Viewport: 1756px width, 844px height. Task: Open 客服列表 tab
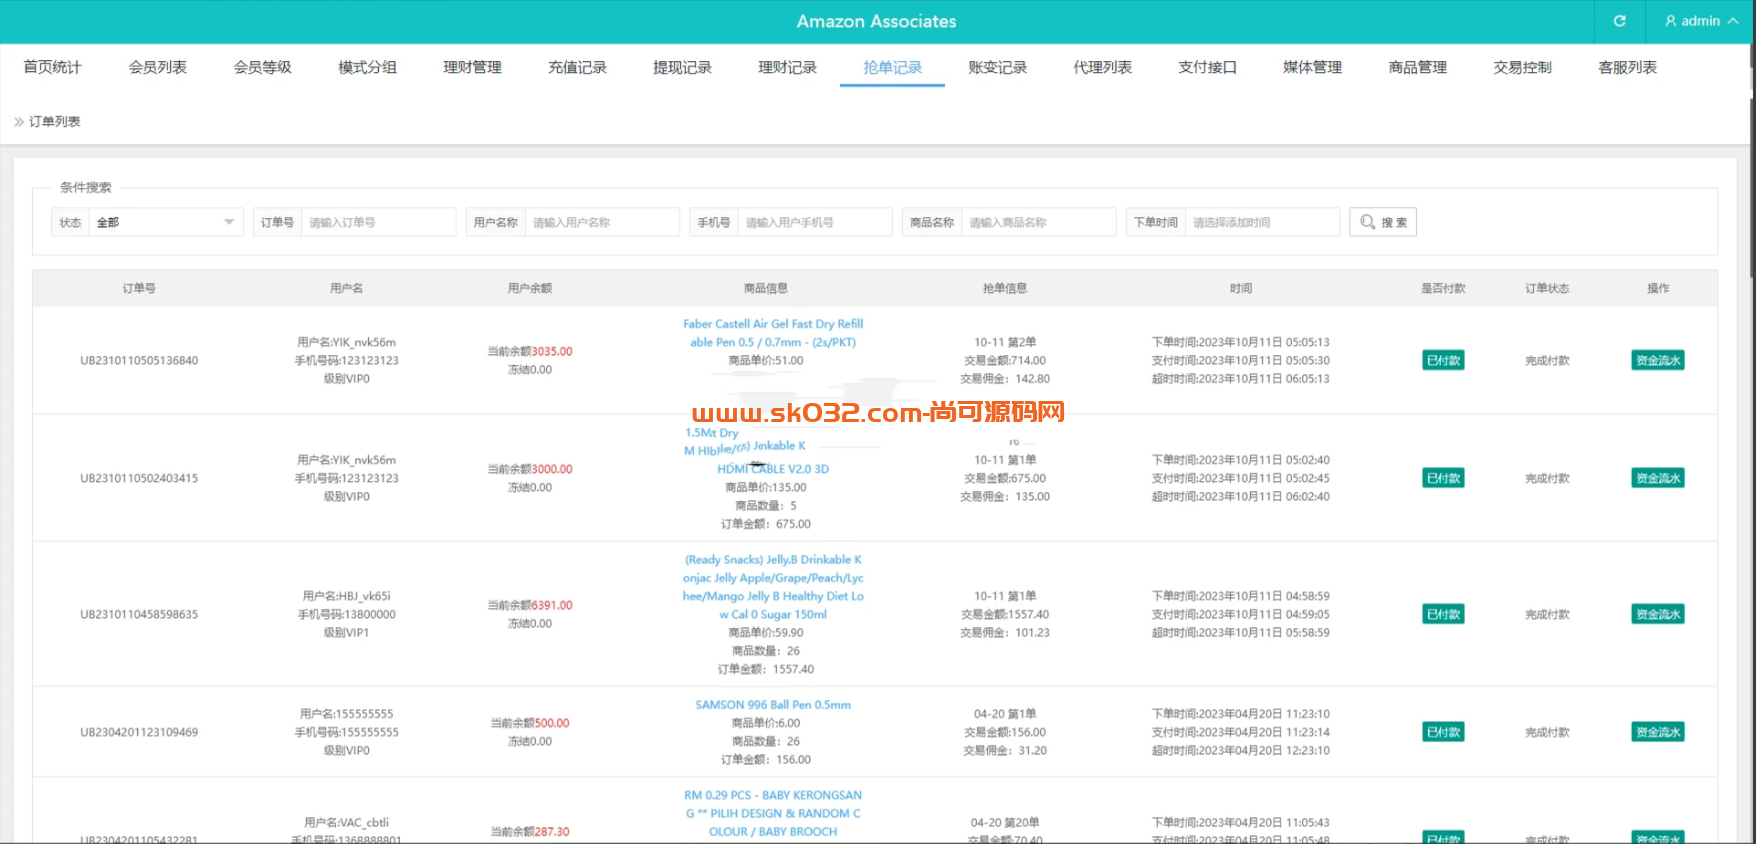[x=1627, y=67]
